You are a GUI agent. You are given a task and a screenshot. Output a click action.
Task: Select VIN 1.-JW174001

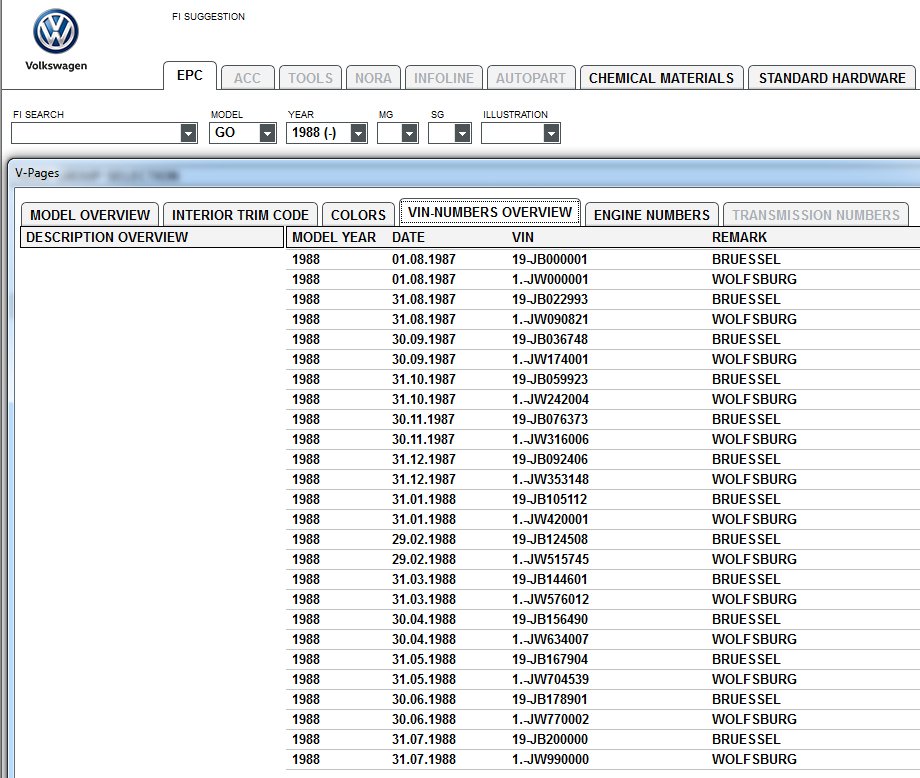coord(550,359)
